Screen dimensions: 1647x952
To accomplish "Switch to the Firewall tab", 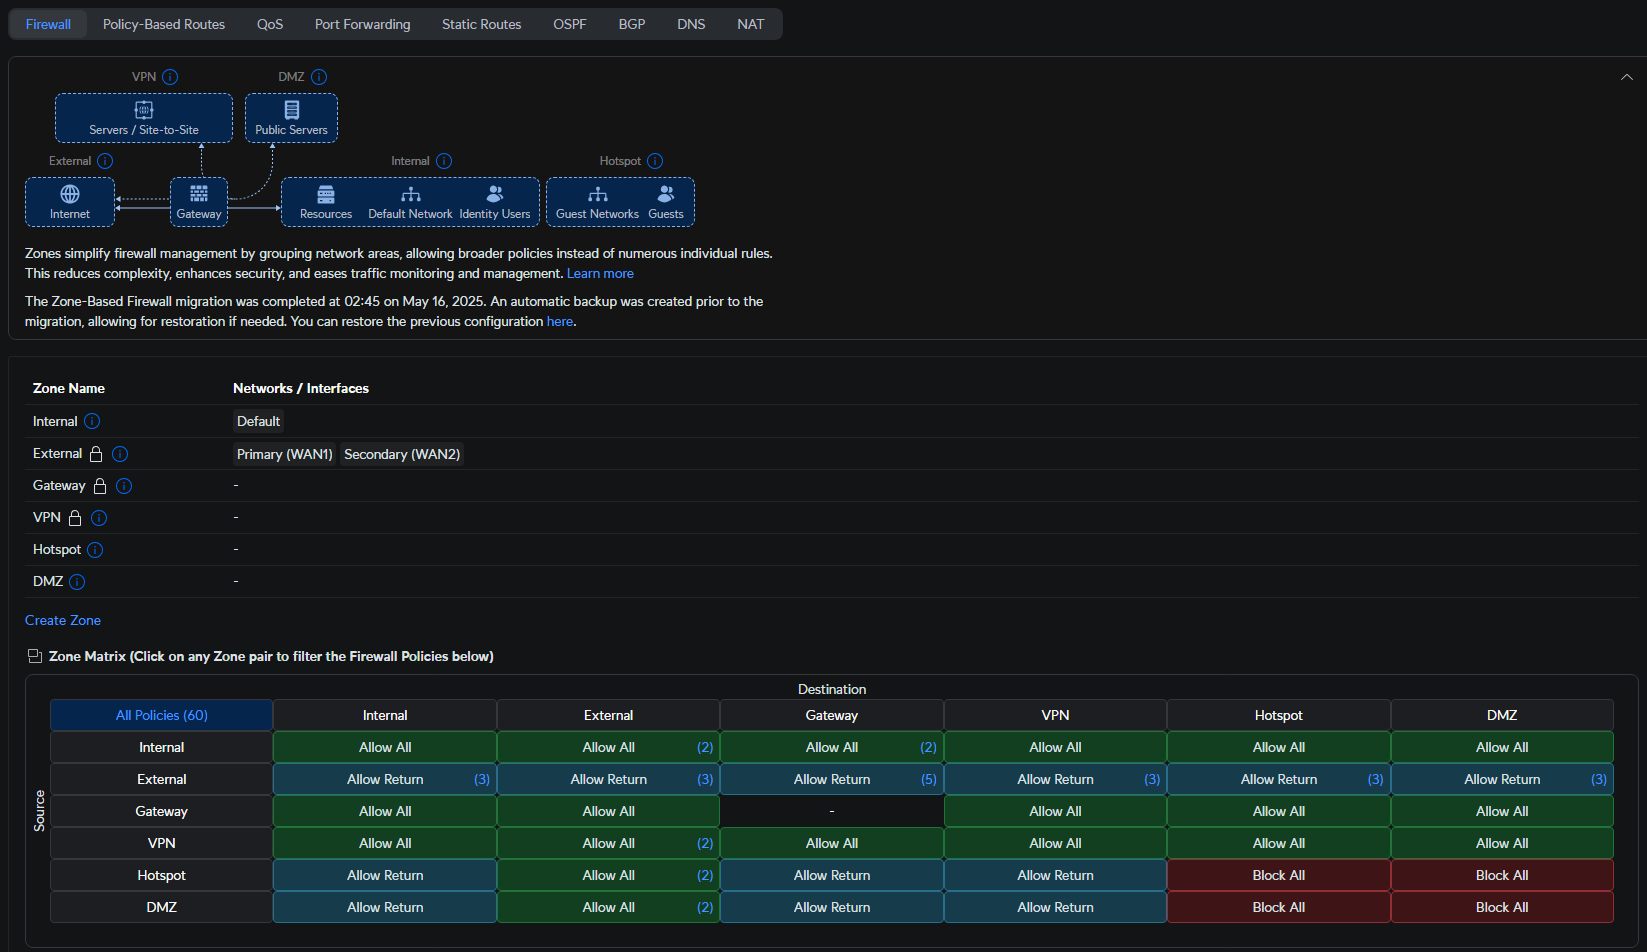I will (x=48, y=24).
